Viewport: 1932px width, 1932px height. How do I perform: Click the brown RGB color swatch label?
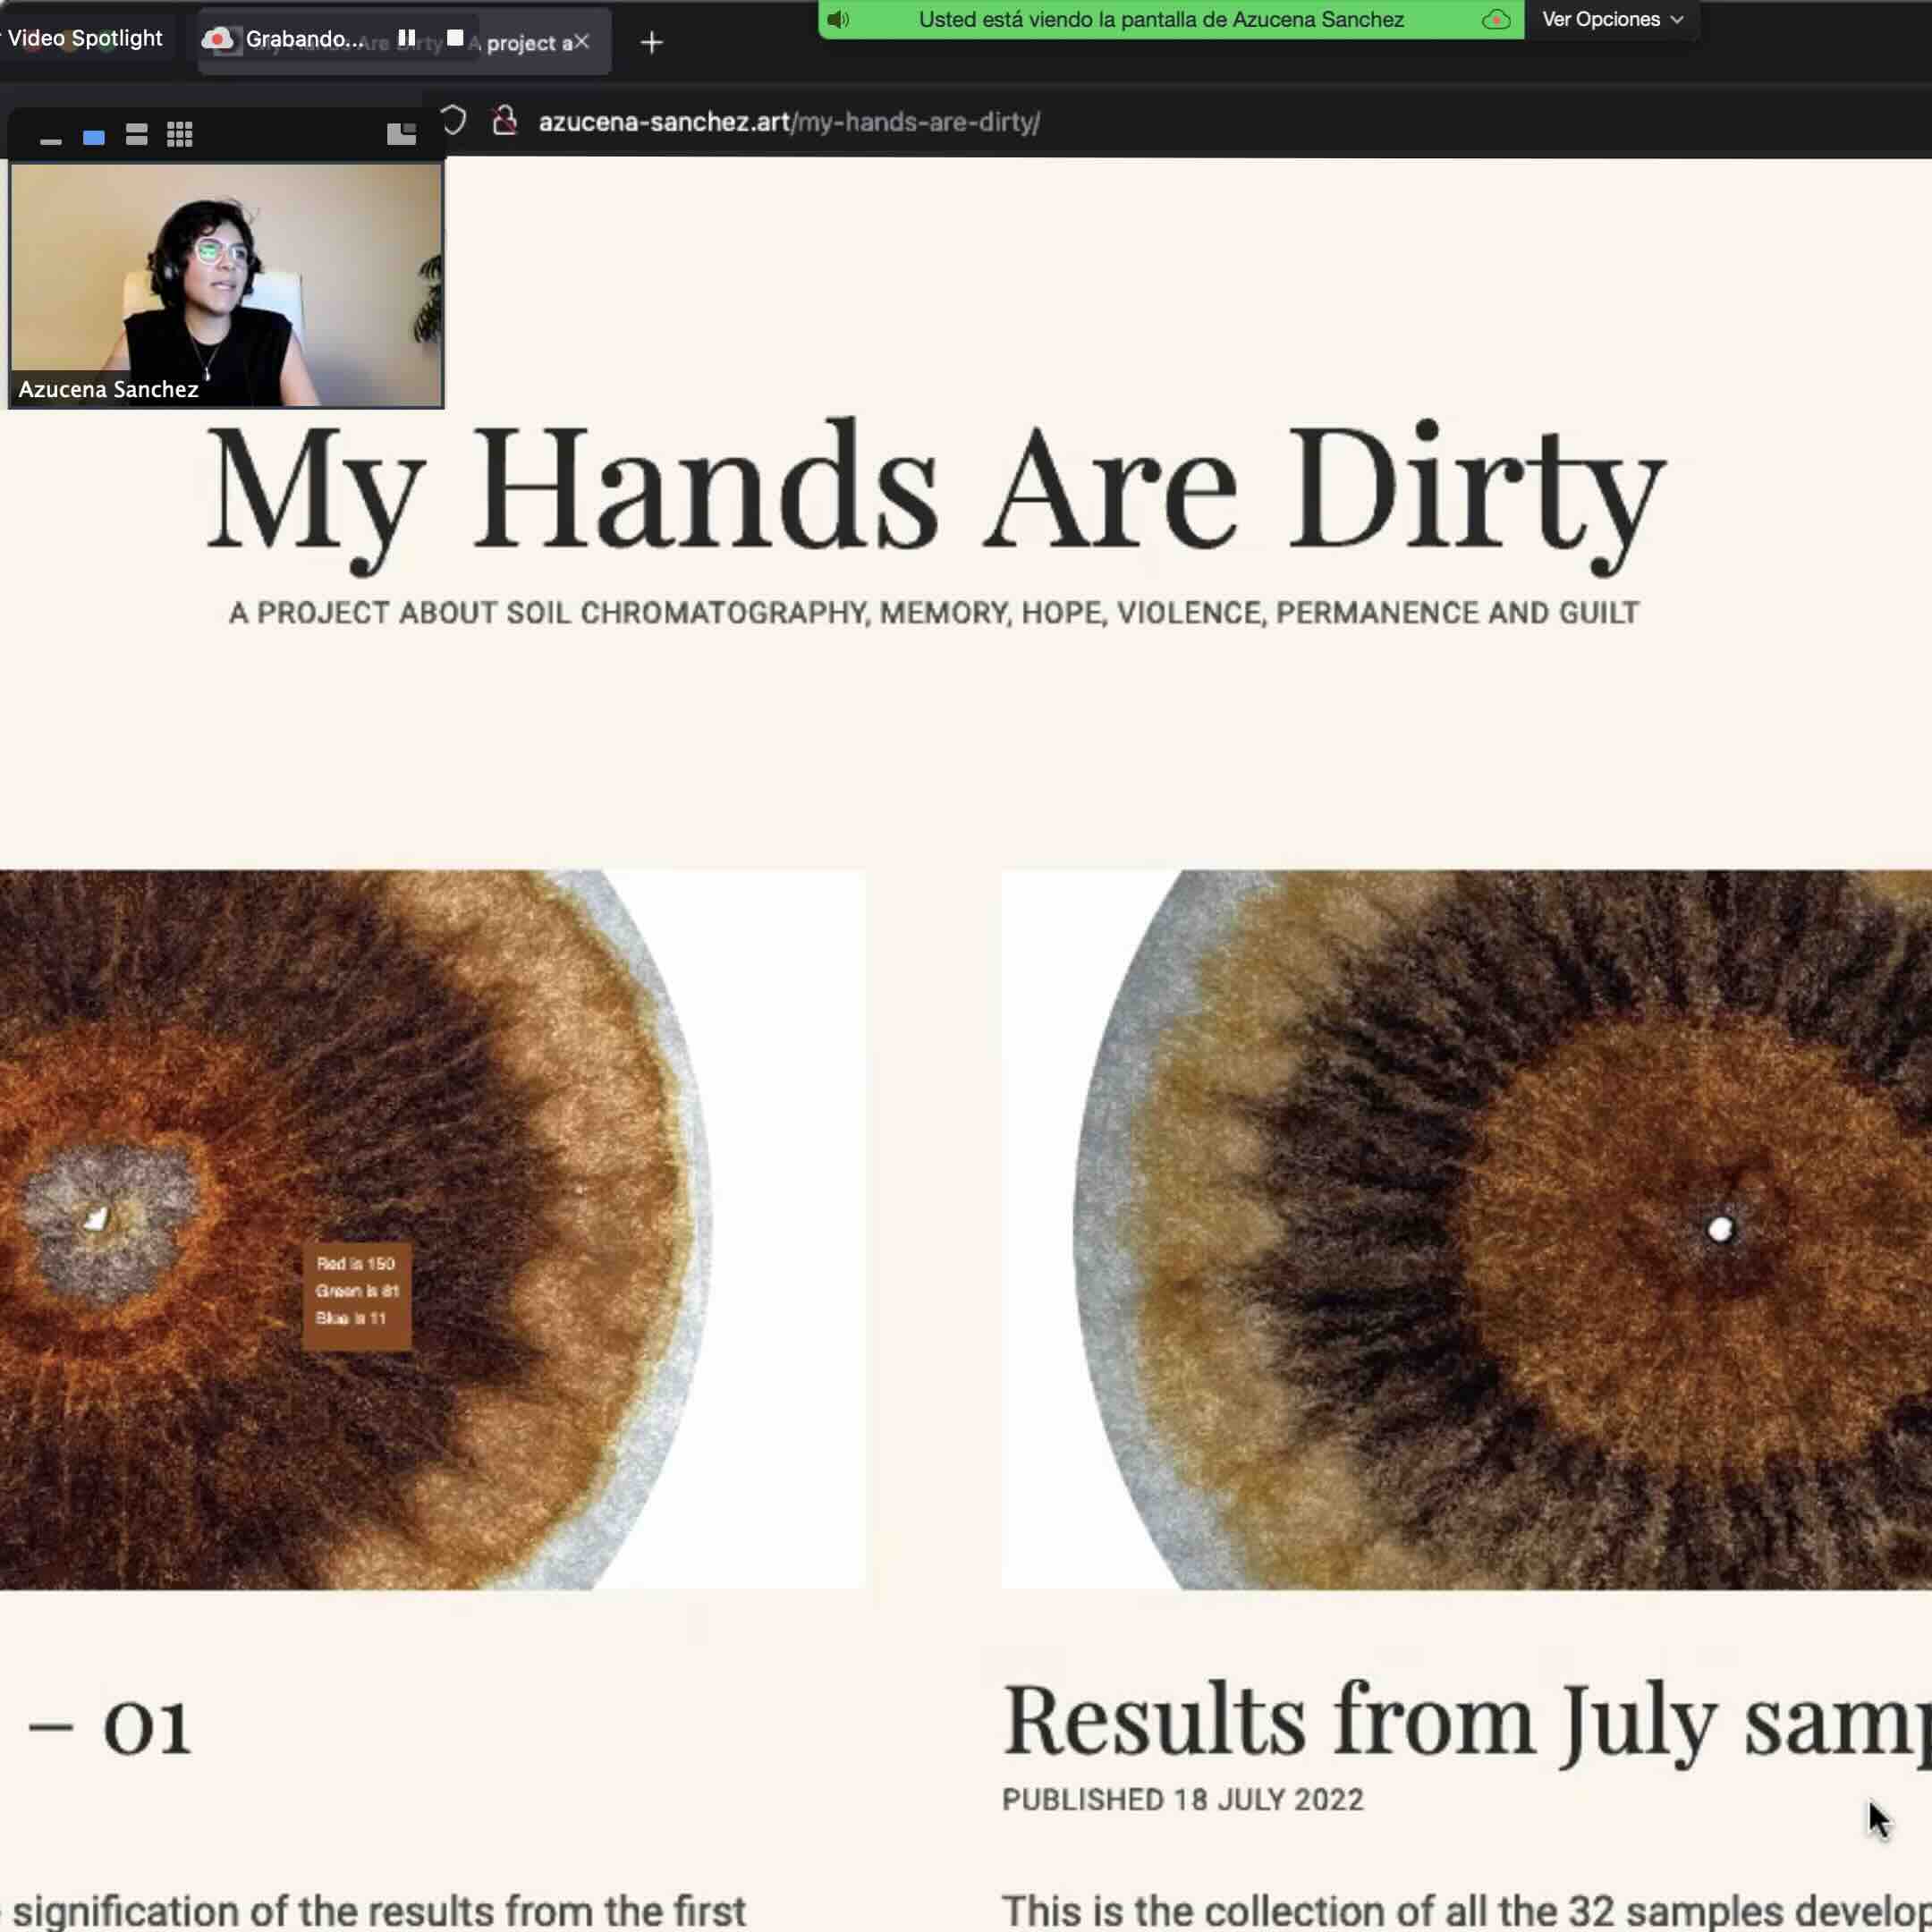point(357,1296)
